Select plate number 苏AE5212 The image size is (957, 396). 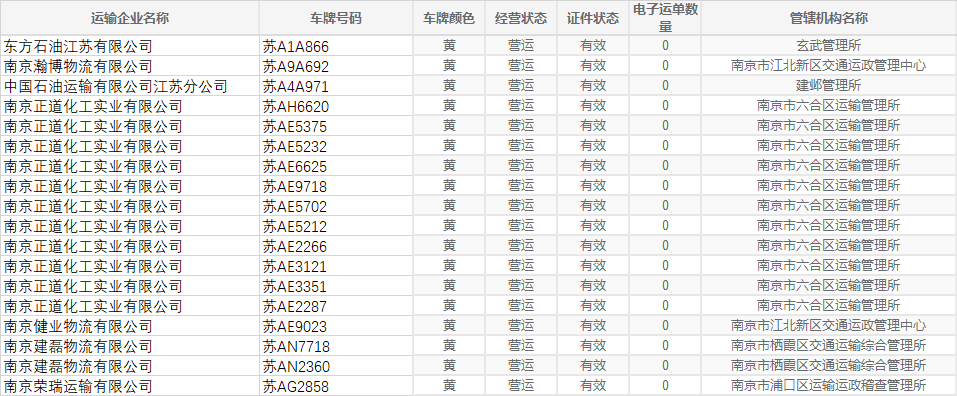coord(336,226)
